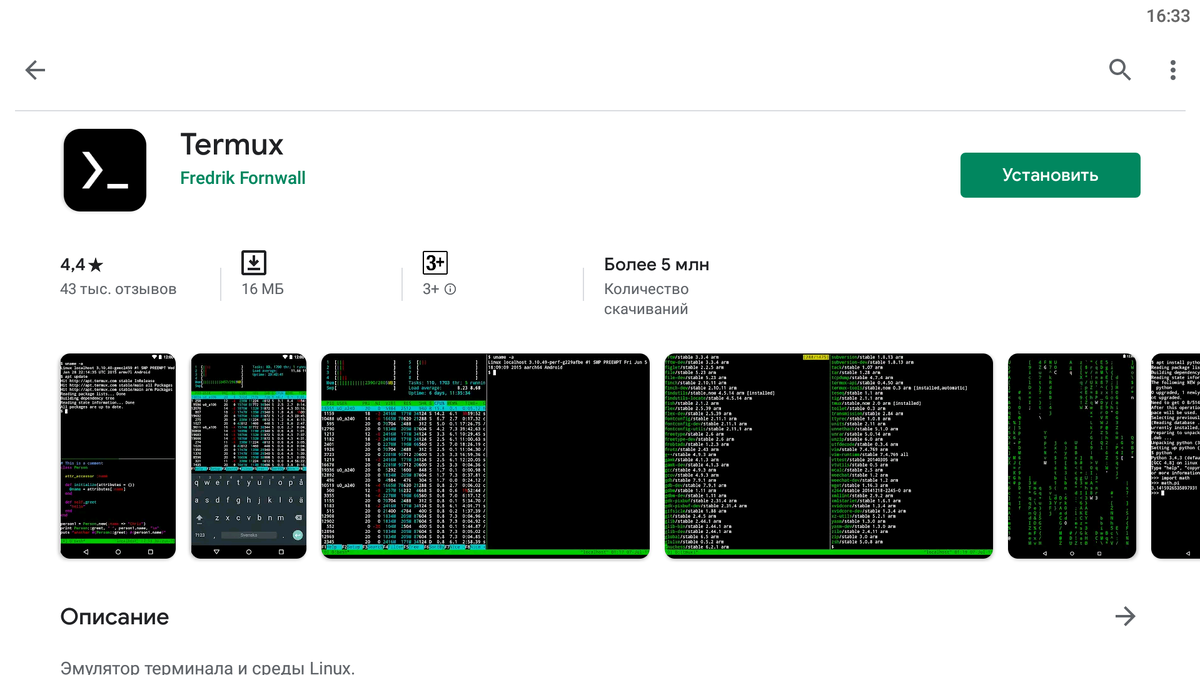The width and height of the screenshot is (1200, 675).
Task: Tap the 3+ age rating badge
Action: (x=435, y=263)
